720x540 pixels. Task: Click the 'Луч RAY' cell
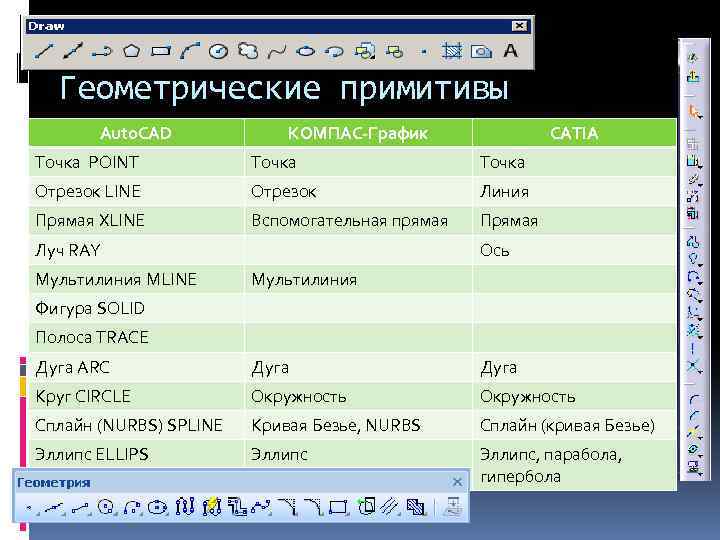(136, 250)
